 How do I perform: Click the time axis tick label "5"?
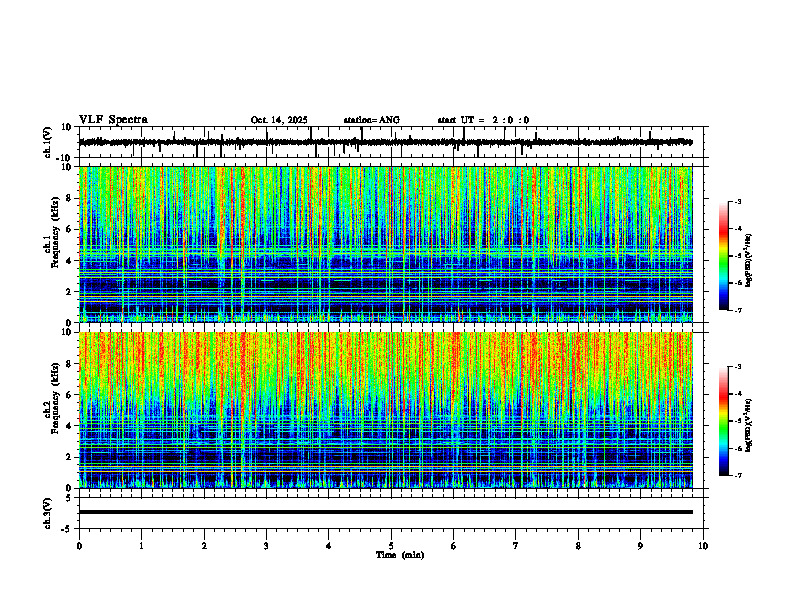click(x=391, y=546)
